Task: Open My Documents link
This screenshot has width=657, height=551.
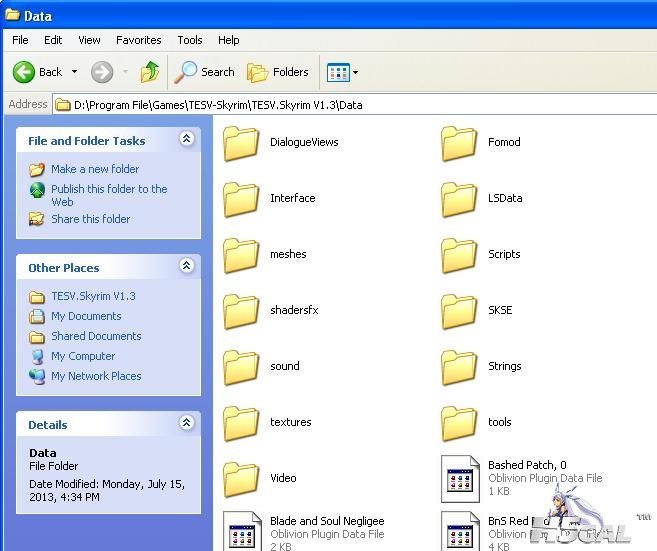Action: (86, 316)
